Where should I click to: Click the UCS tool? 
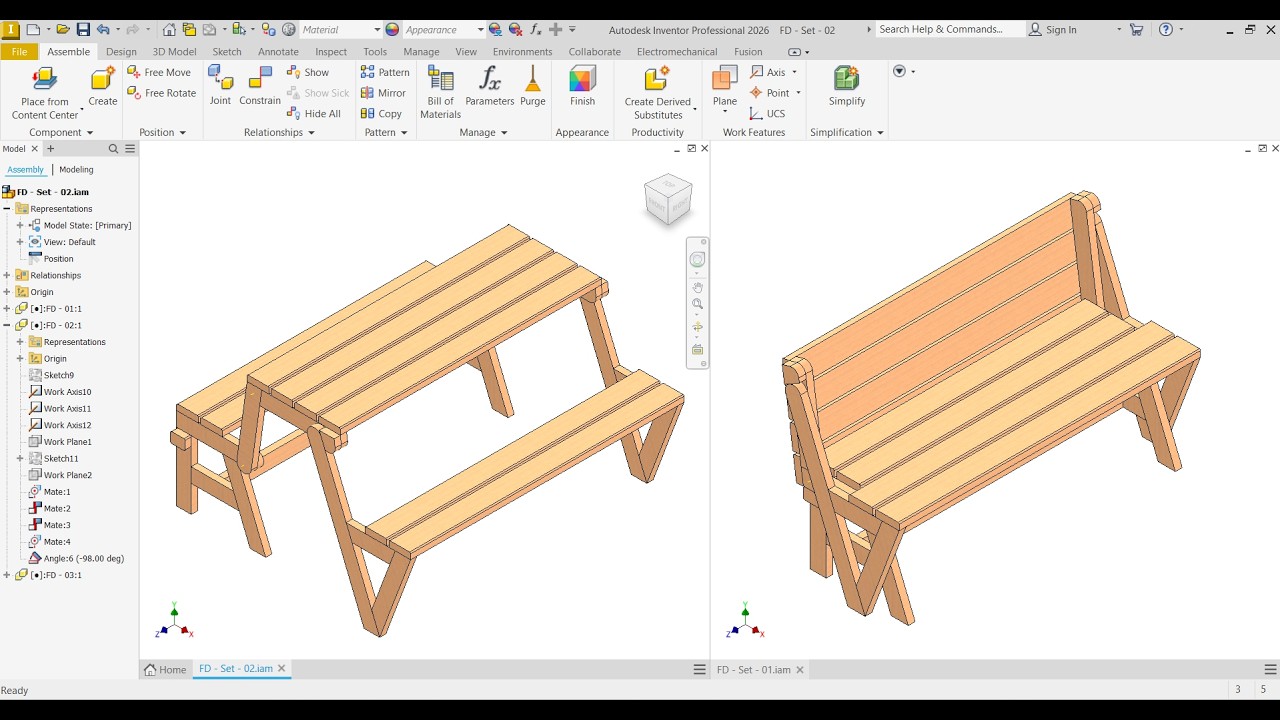coord(767,114)
